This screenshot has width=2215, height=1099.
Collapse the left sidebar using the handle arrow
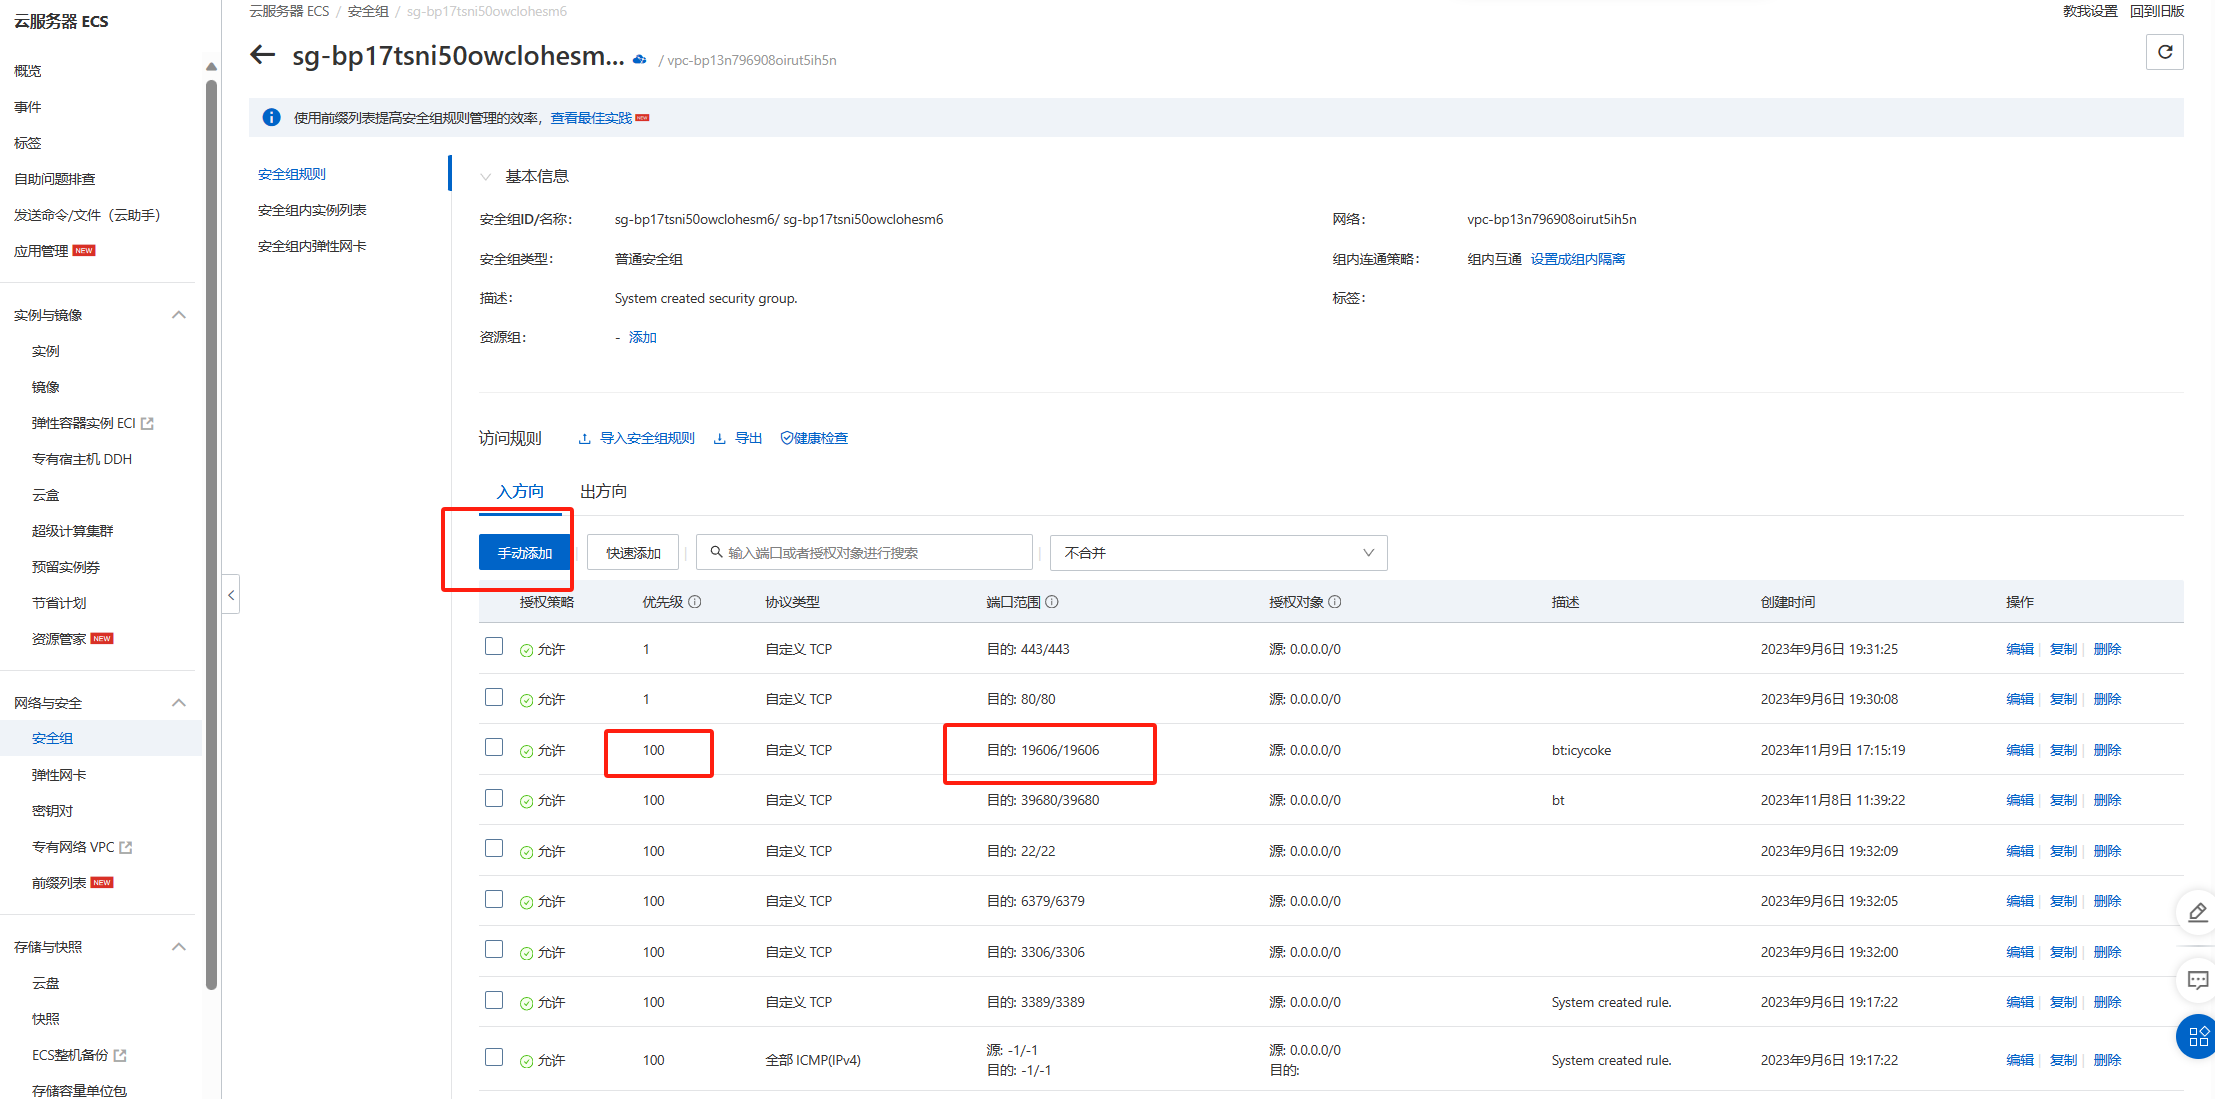tap(231, 595)
